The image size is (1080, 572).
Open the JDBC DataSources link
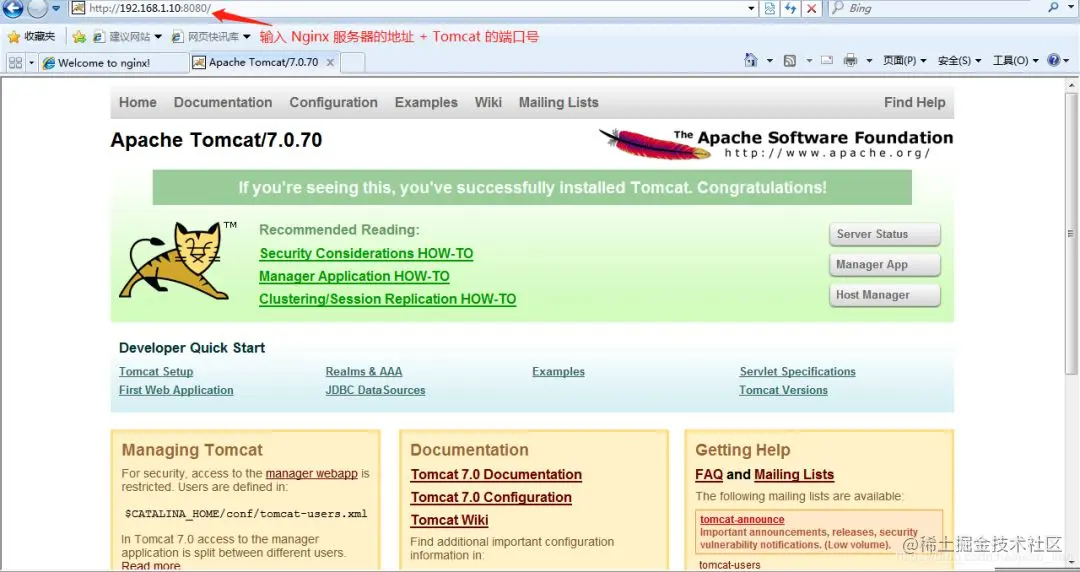point(375,390)
